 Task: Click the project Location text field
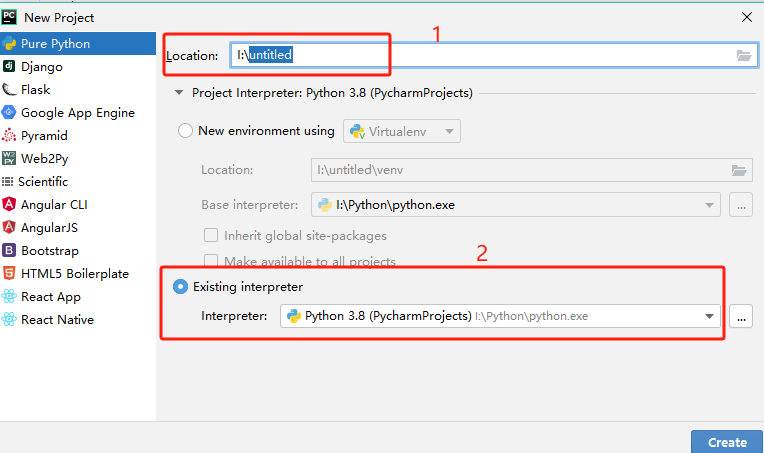pyautogui.click(x=494, y=55)
